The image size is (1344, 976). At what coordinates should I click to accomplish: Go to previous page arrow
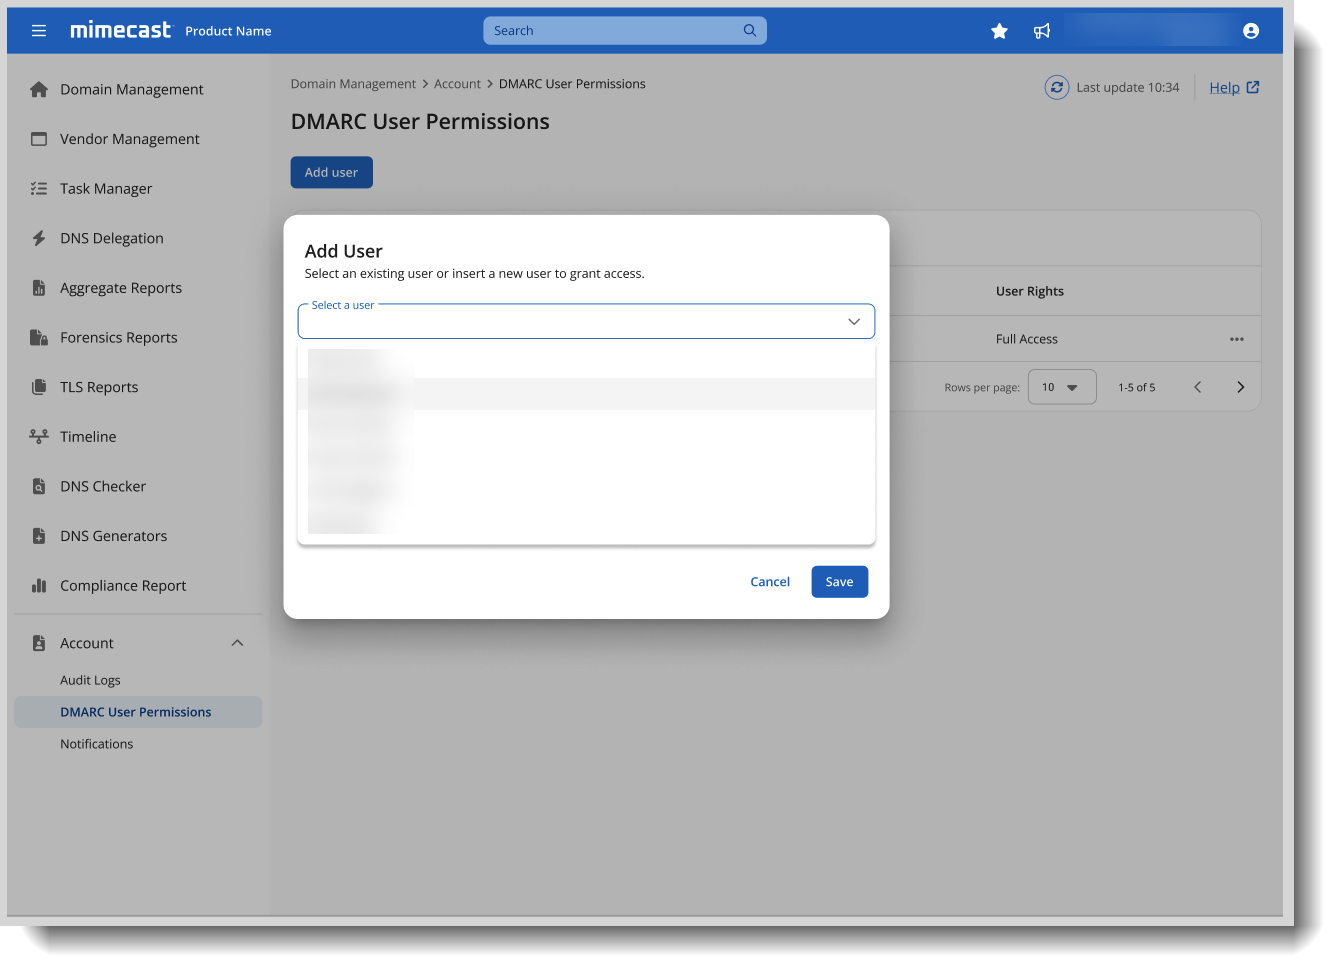click(1197, 387)
